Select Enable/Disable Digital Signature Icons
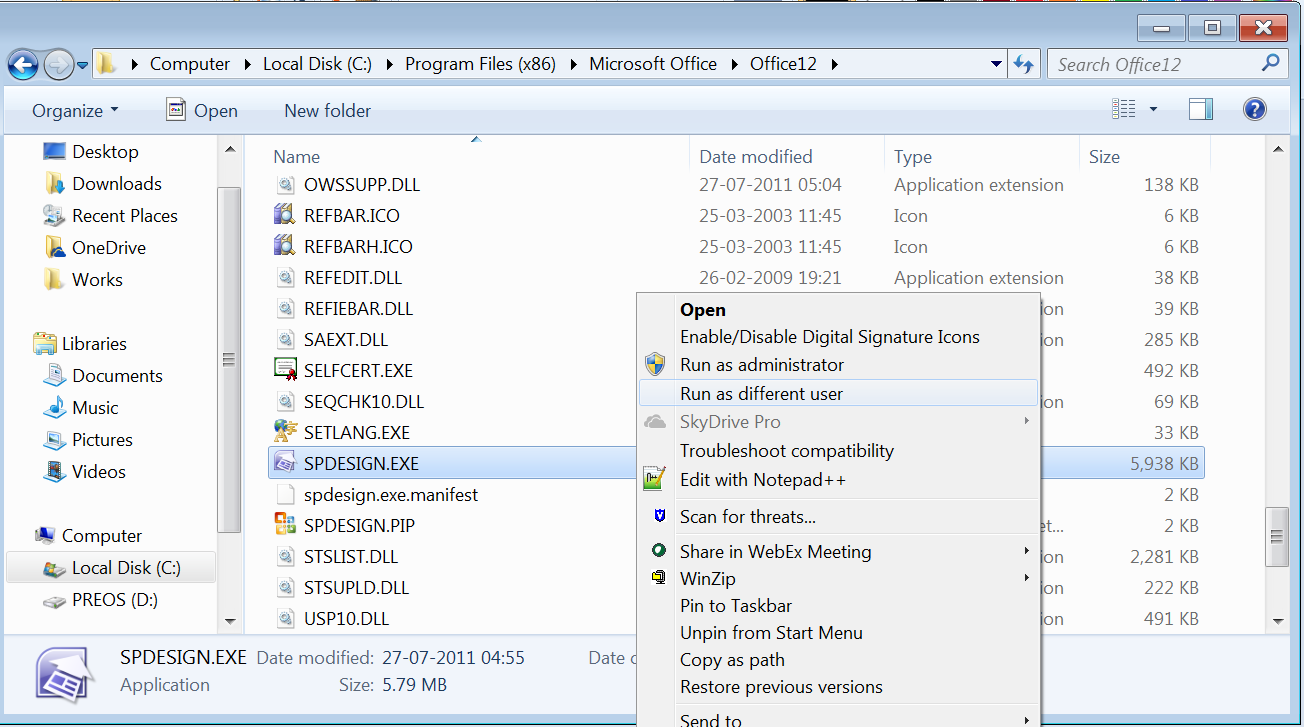Viewport: 1304px width, 727px height. click(x=830, y=337)
